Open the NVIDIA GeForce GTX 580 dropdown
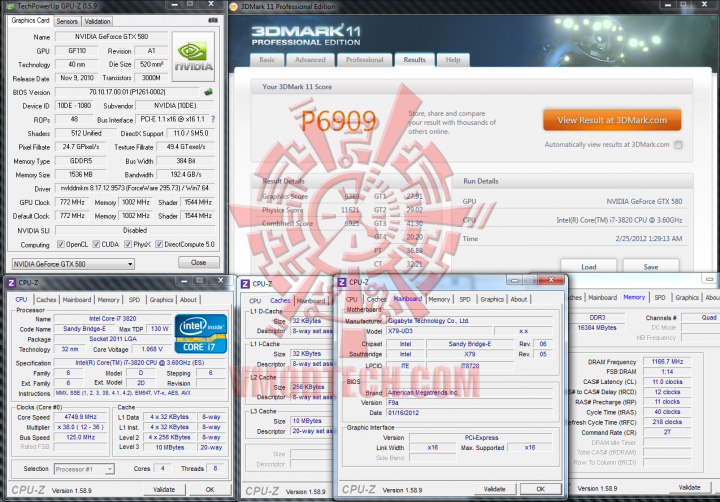This screenshot has height=502, width=720. (x=73, y=264)
